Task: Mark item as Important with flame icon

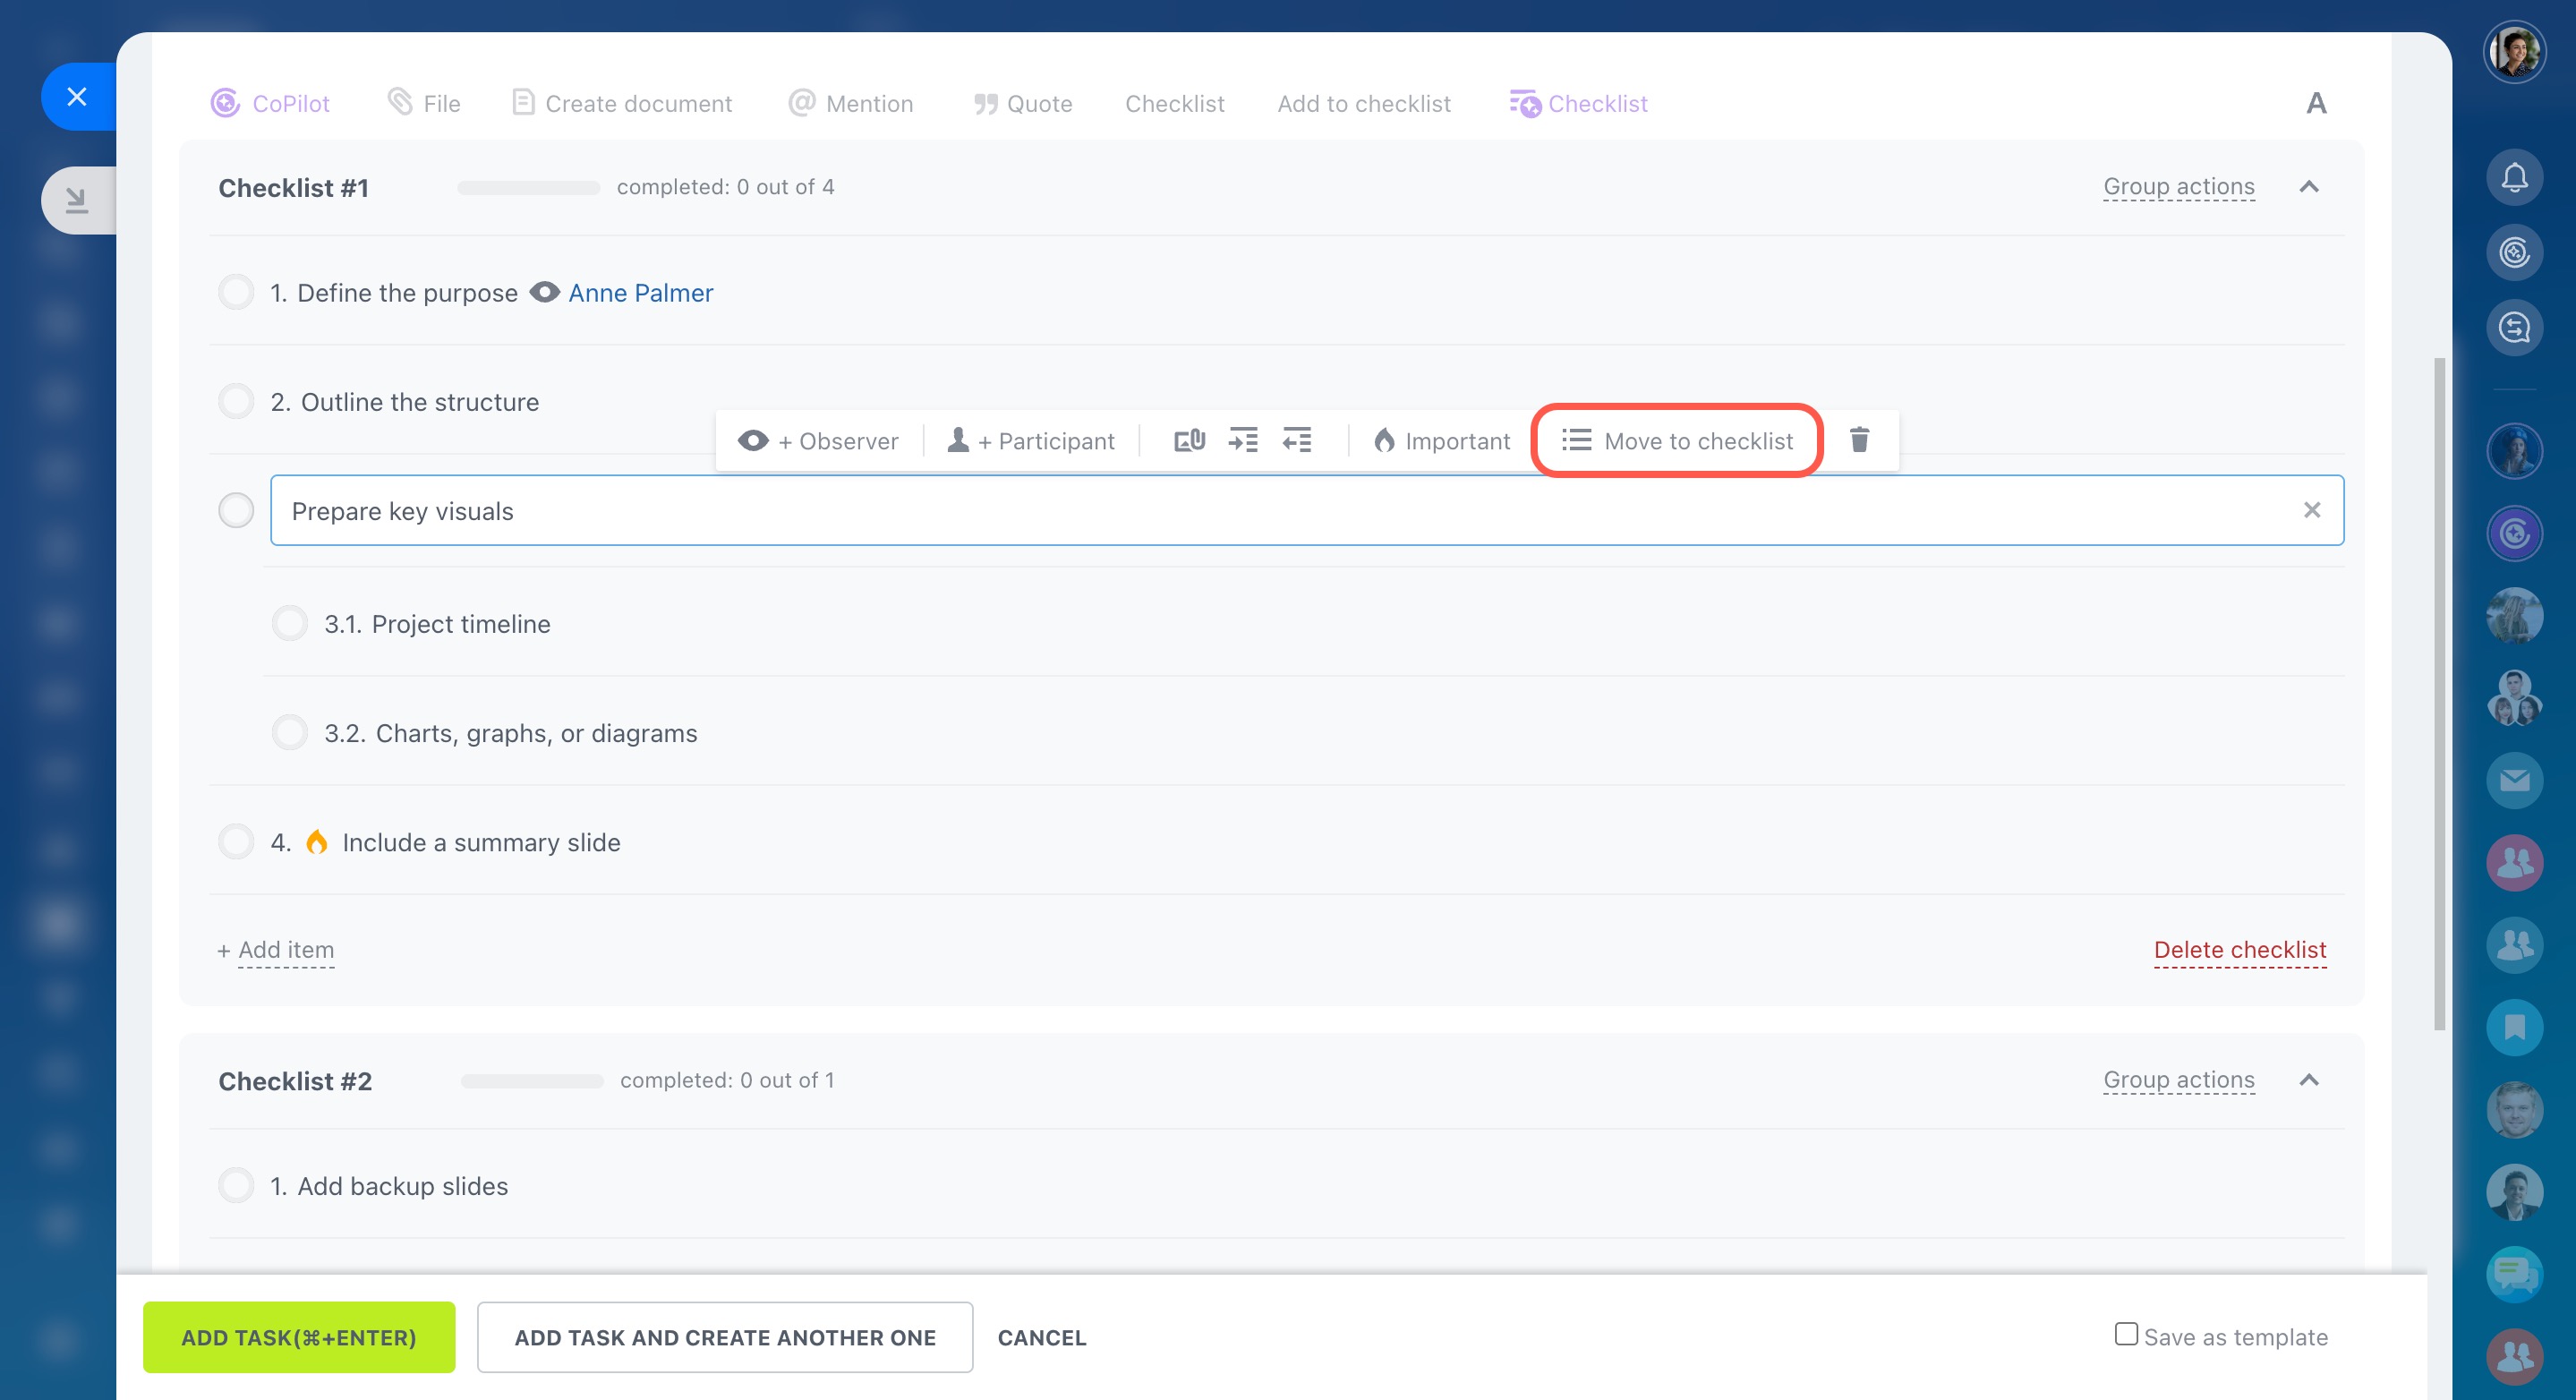Action: pos(1442,441)
